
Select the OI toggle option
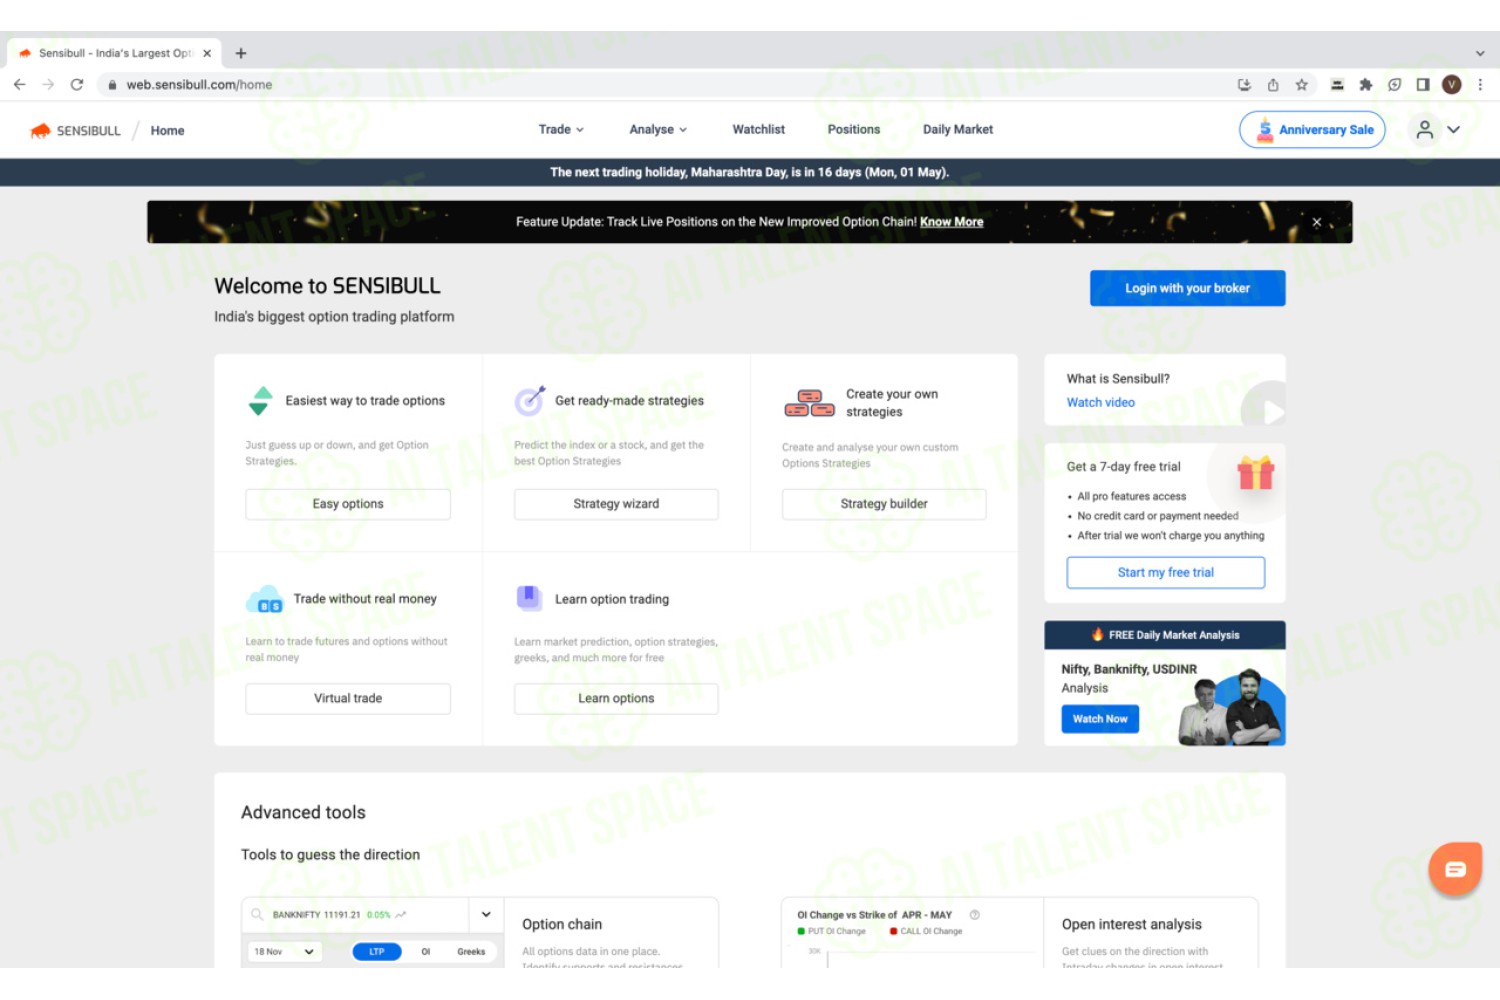point(425,952)
